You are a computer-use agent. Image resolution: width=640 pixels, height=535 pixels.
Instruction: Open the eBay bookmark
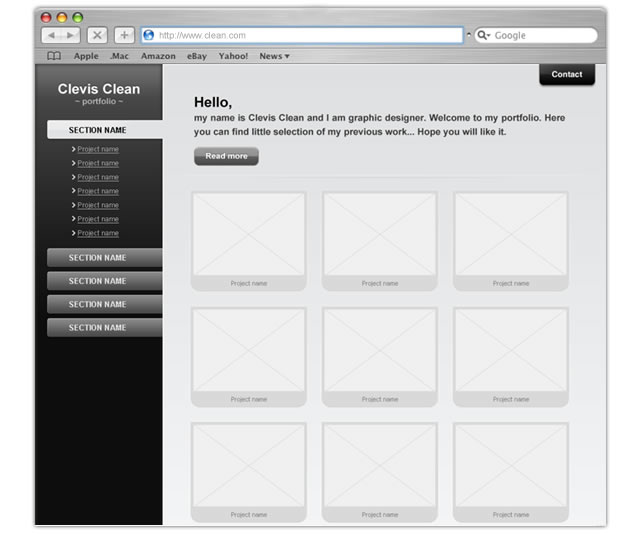pyautogui.click(x=197, y=56)
